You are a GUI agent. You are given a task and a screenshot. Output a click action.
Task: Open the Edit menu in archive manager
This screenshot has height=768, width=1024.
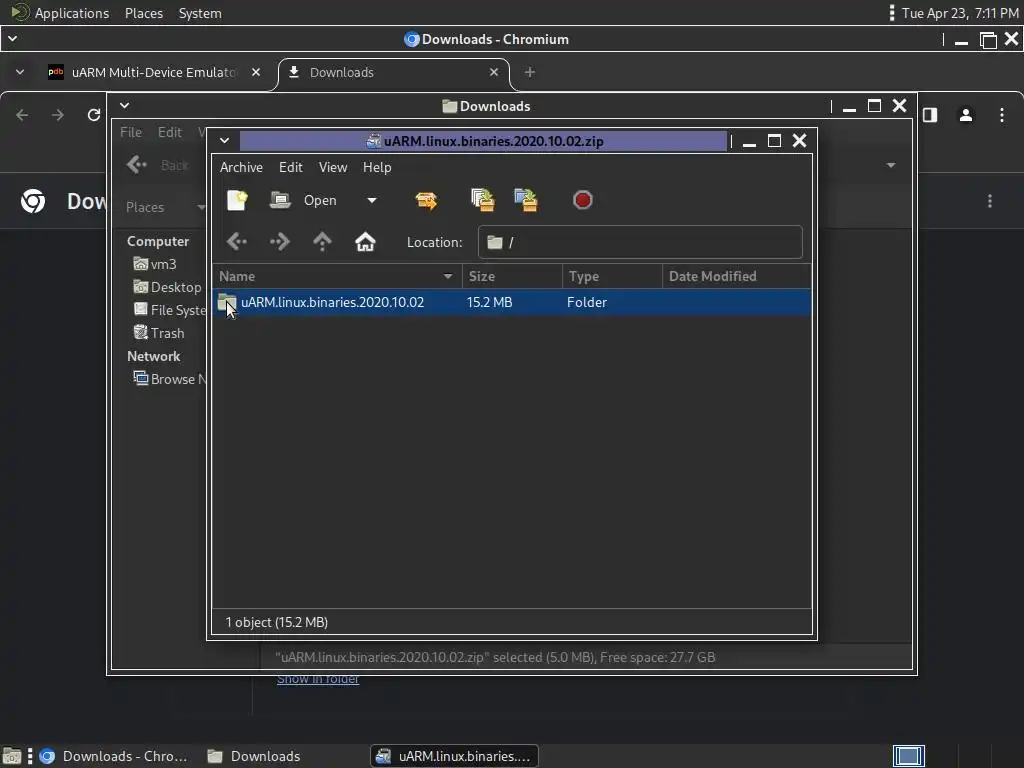291,167
